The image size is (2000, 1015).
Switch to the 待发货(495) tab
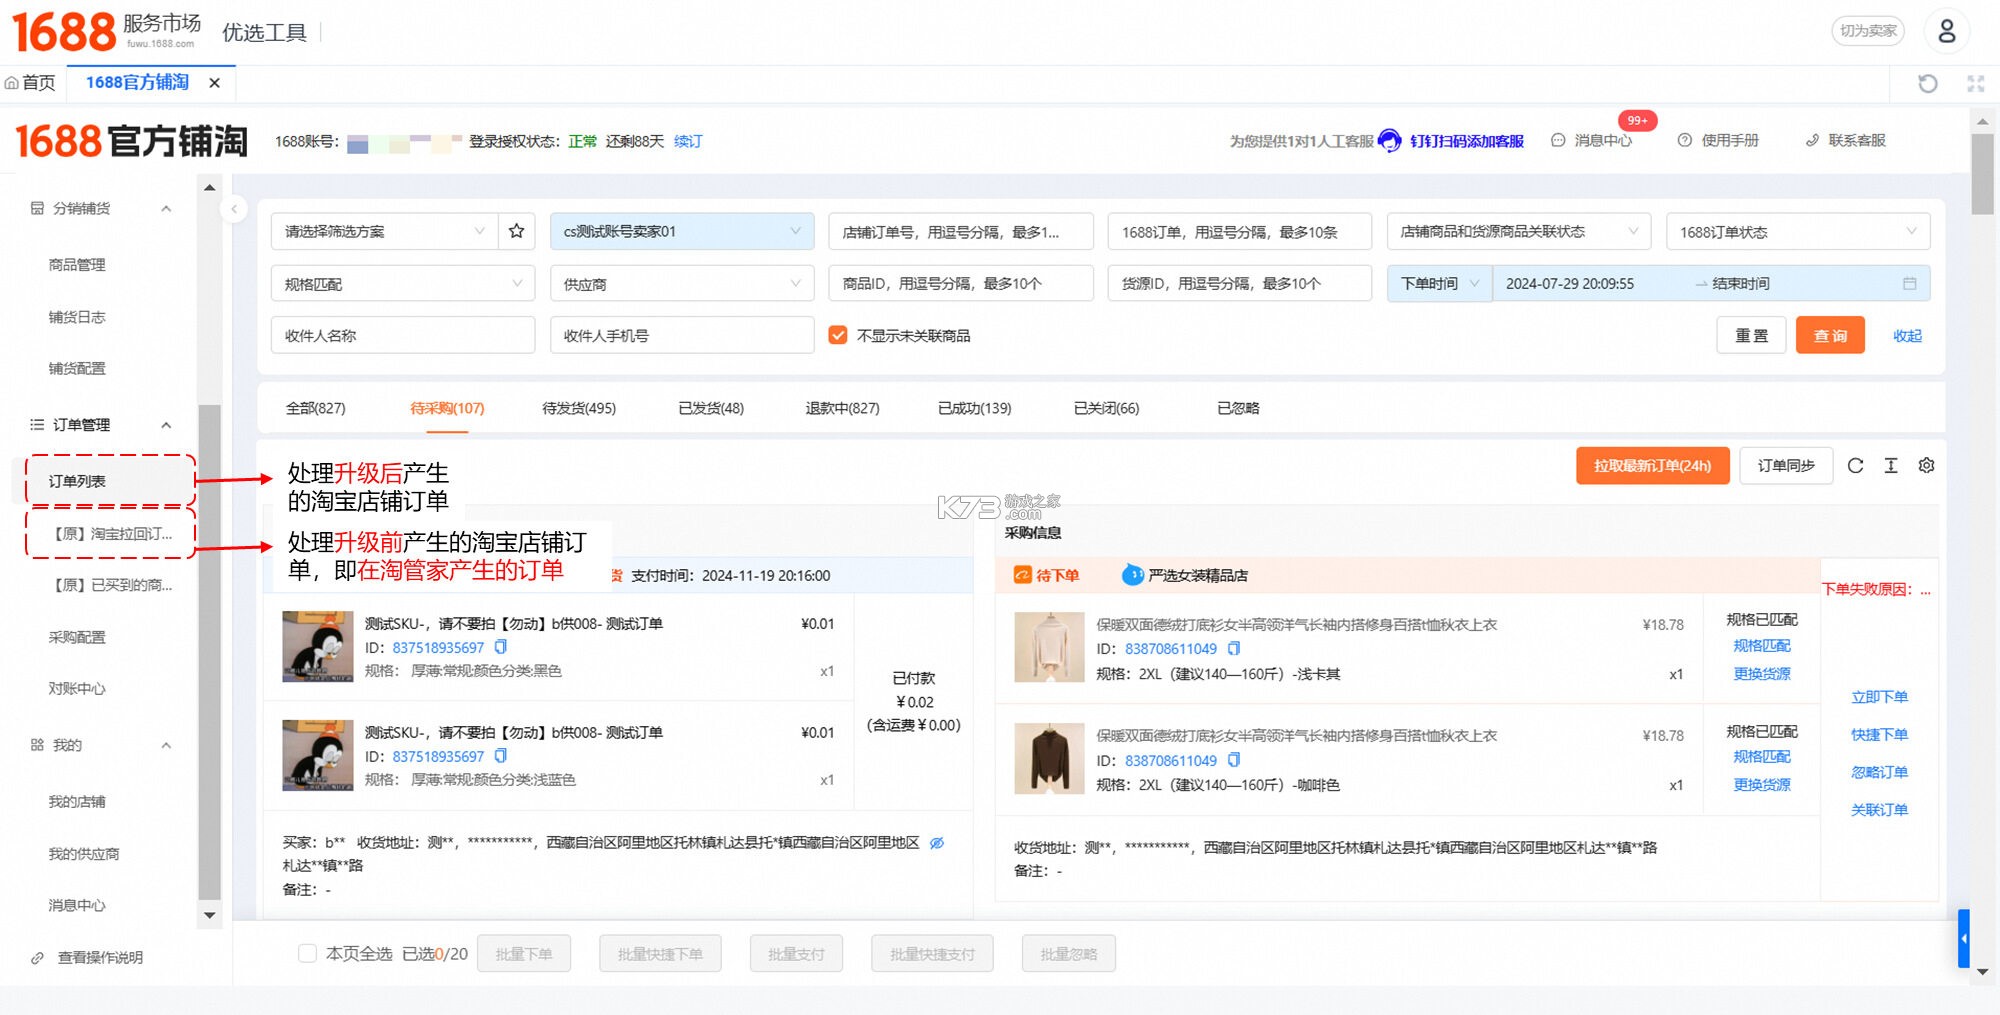pyautogui.click(x=579, y=408)
